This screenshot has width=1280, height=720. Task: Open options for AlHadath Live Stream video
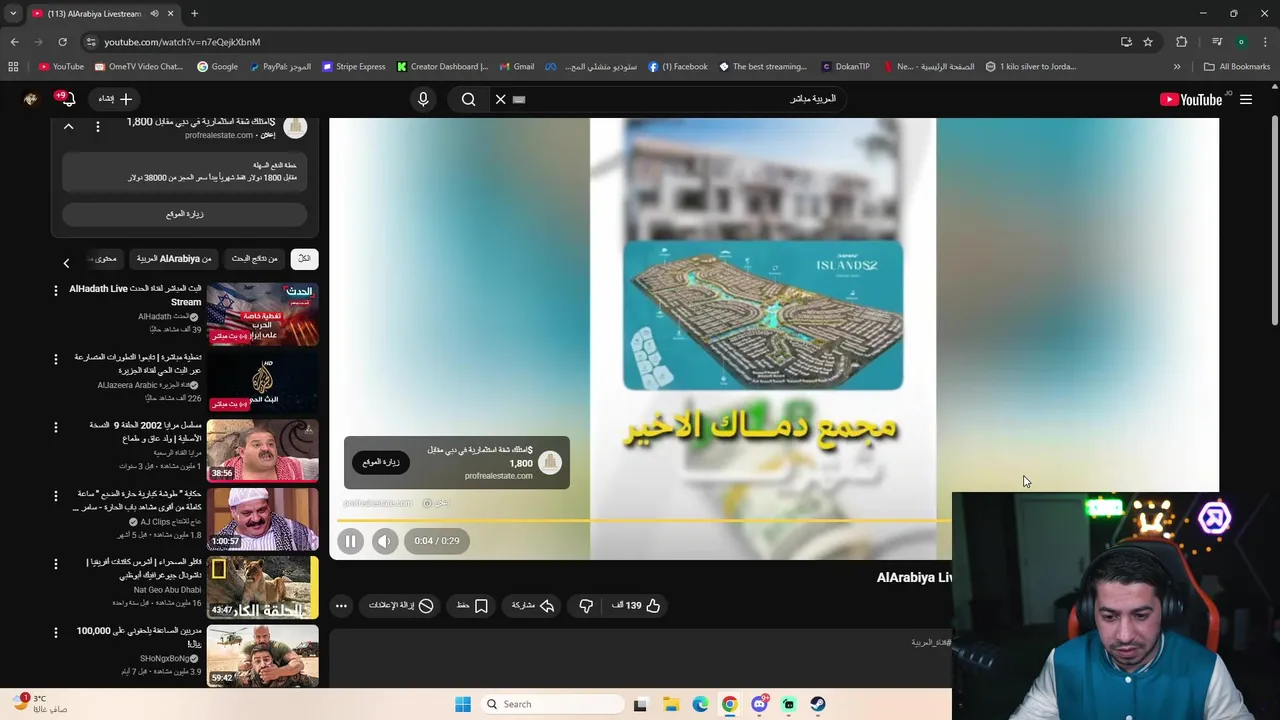click(56, 290)
